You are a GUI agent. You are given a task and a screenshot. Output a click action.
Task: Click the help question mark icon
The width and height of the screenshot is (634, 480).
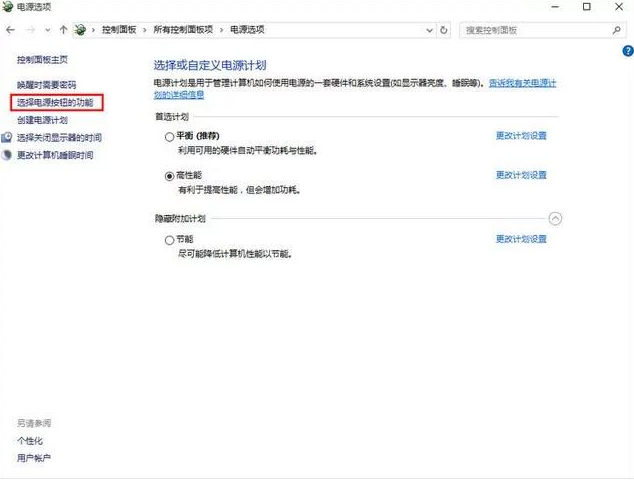click(x=627, y=49)
